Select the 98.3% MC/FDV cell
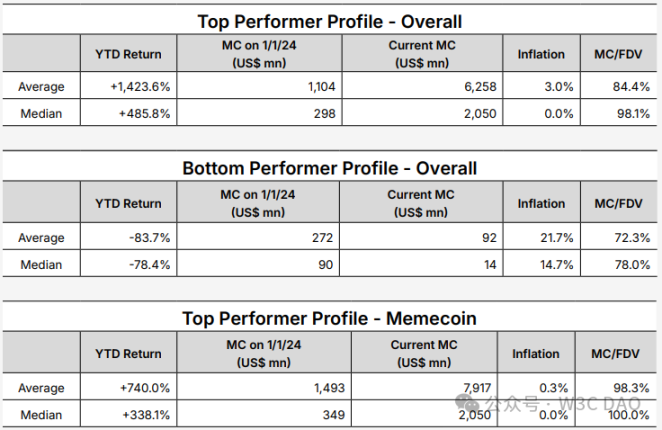662x430 pixels. [x=630, y=388]
